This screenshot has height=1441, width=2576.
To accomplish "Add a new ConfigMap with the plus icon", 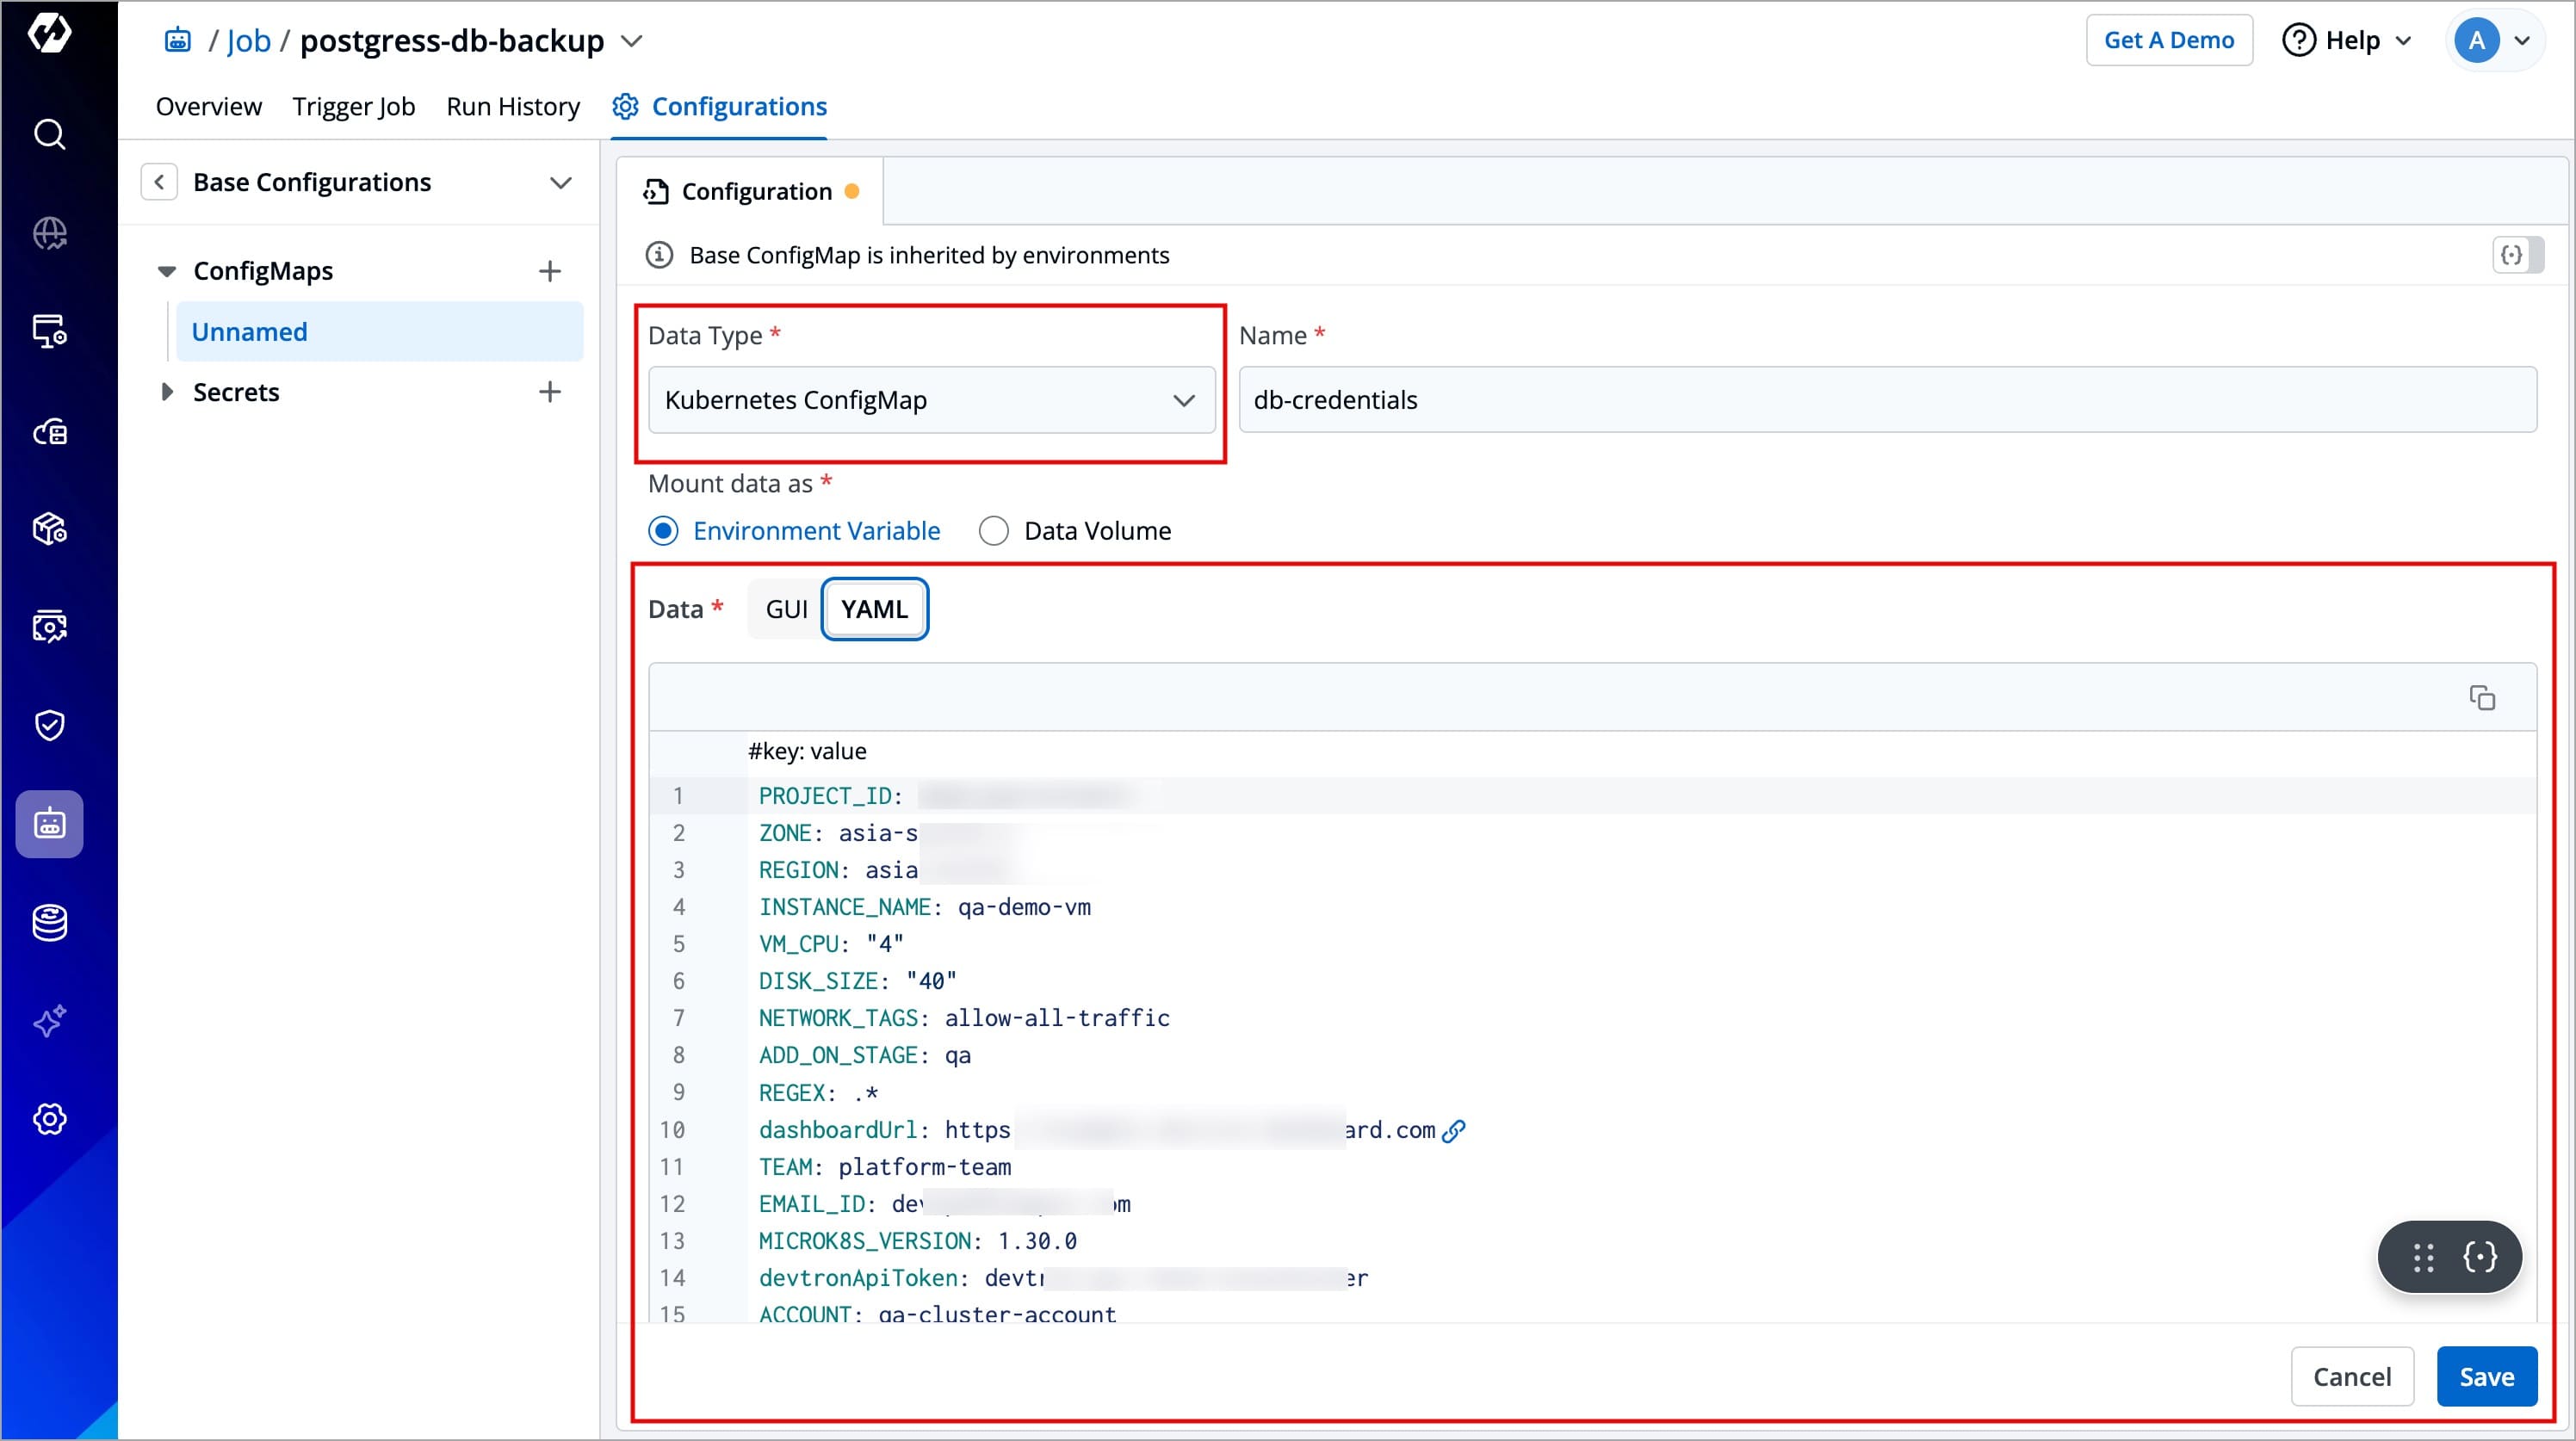I will [x=549, y=271].
